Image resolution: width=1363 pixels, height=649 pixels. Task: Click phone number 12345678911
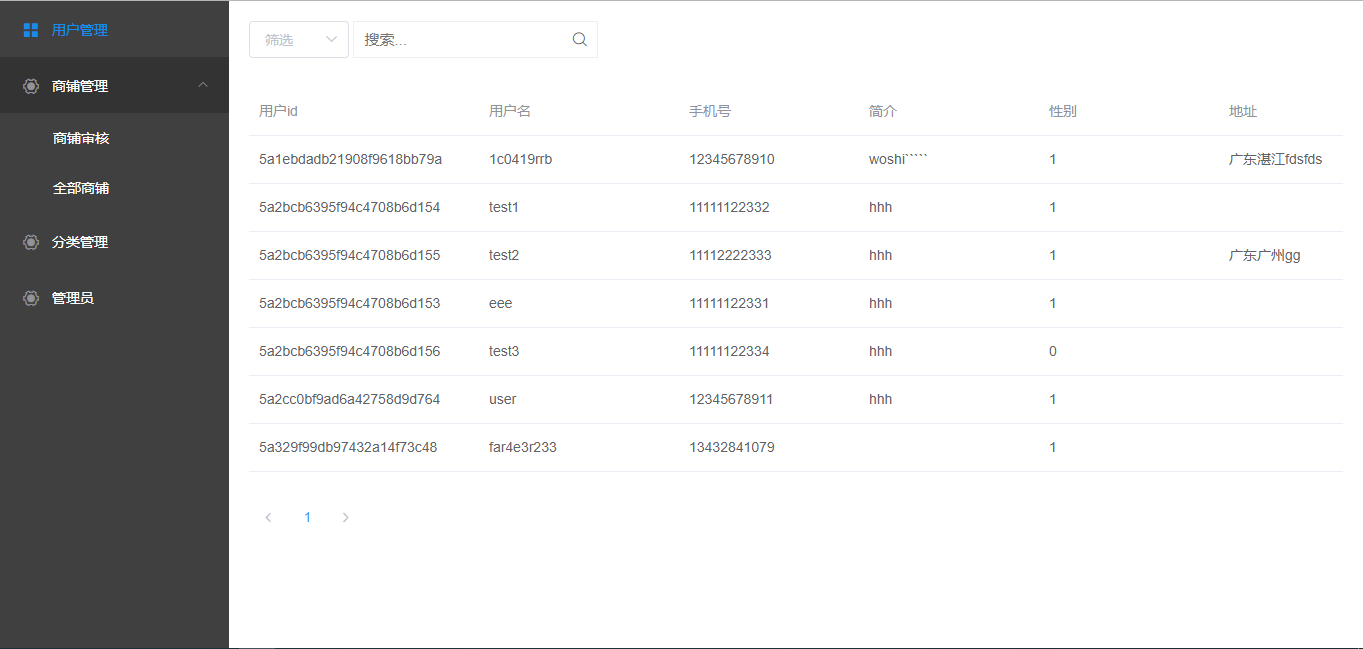point(731,399)
